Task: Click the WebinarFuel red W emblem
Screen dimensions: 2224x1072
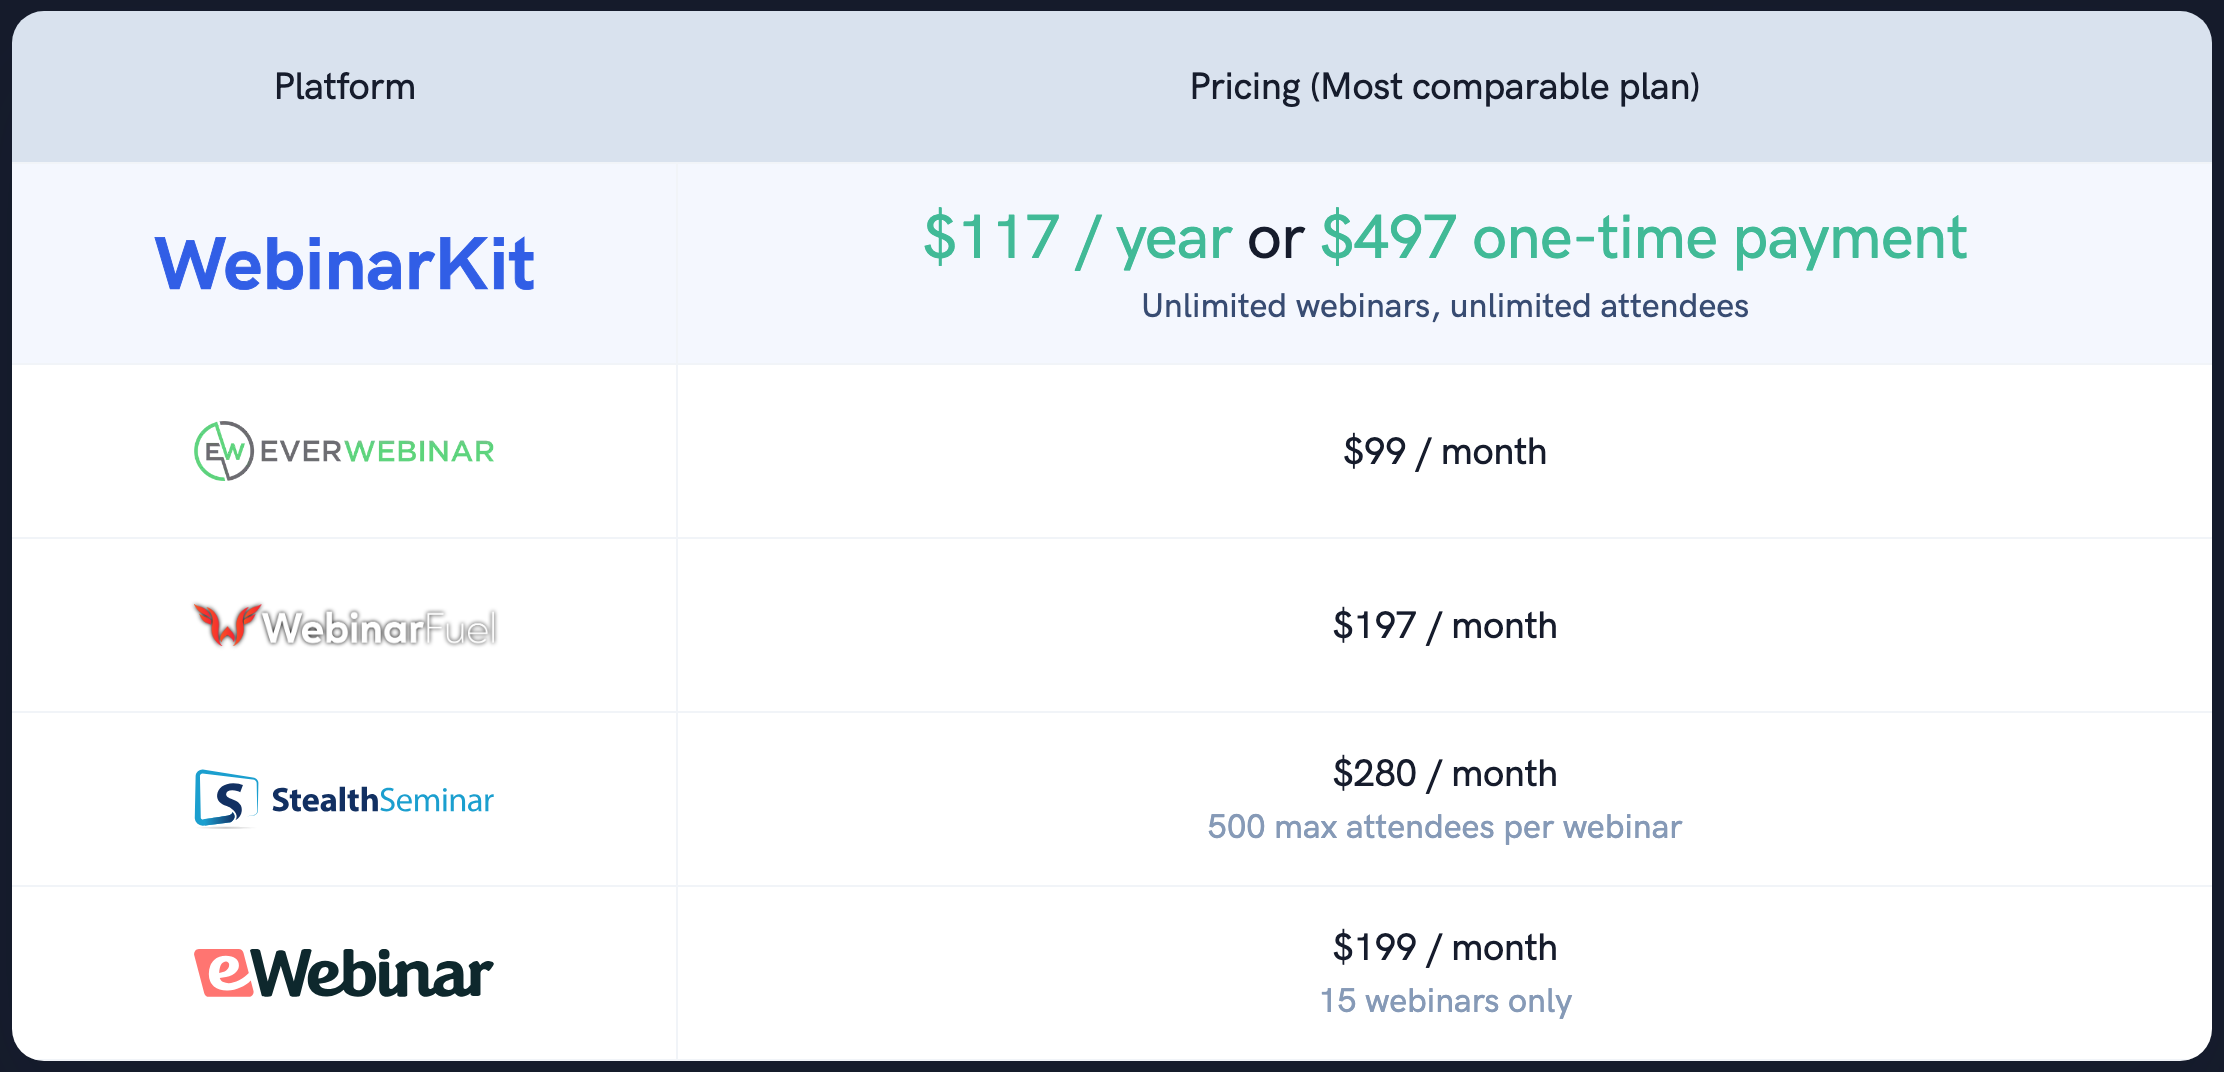Action: [x=227, y=625]
